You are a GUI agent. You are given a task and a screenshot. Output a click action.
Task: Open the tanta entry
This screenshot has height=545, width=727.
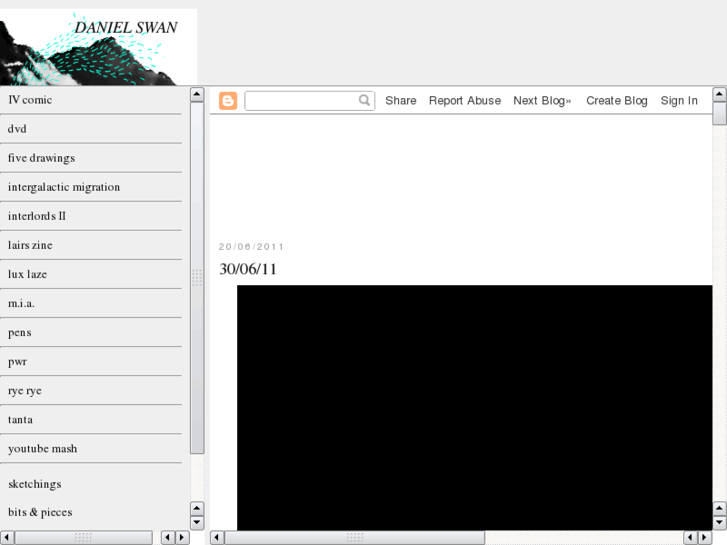20,420
